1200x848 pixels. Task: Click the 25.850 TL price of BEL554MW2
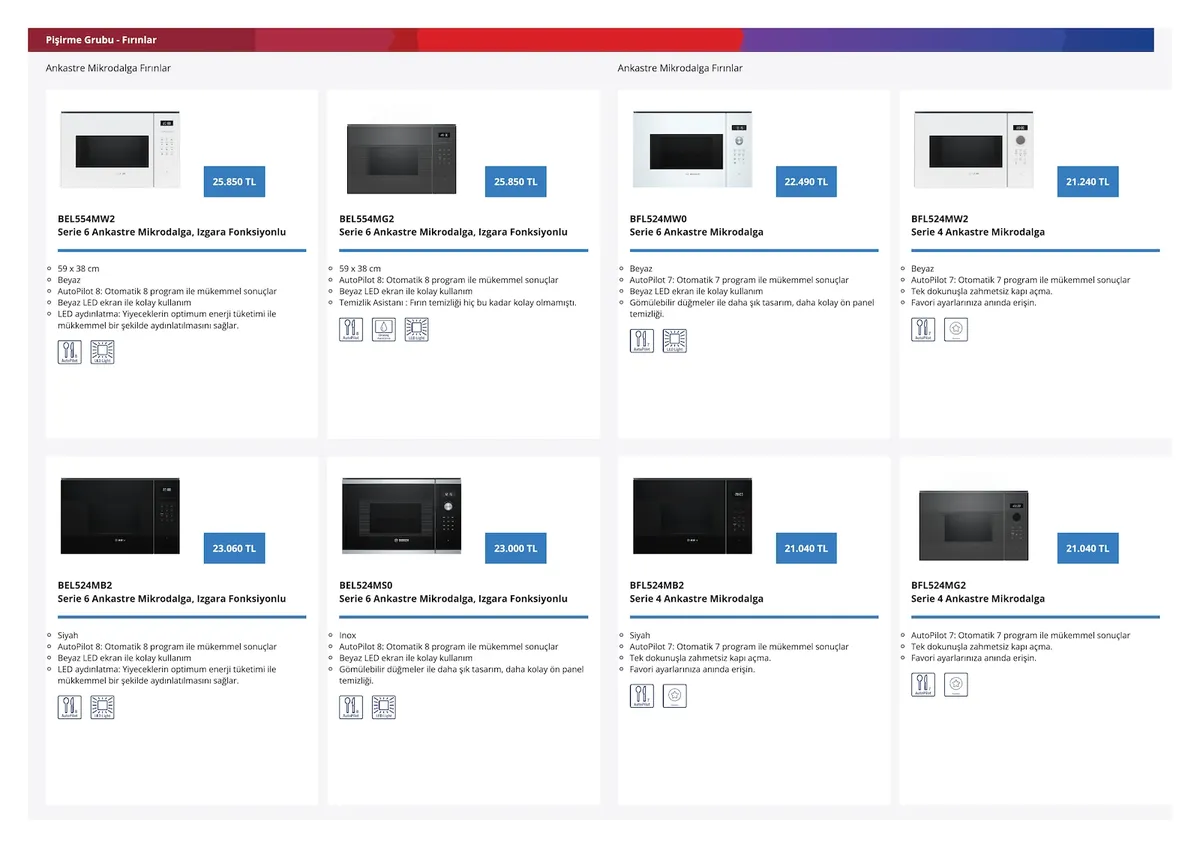click(x=234, y=181)
